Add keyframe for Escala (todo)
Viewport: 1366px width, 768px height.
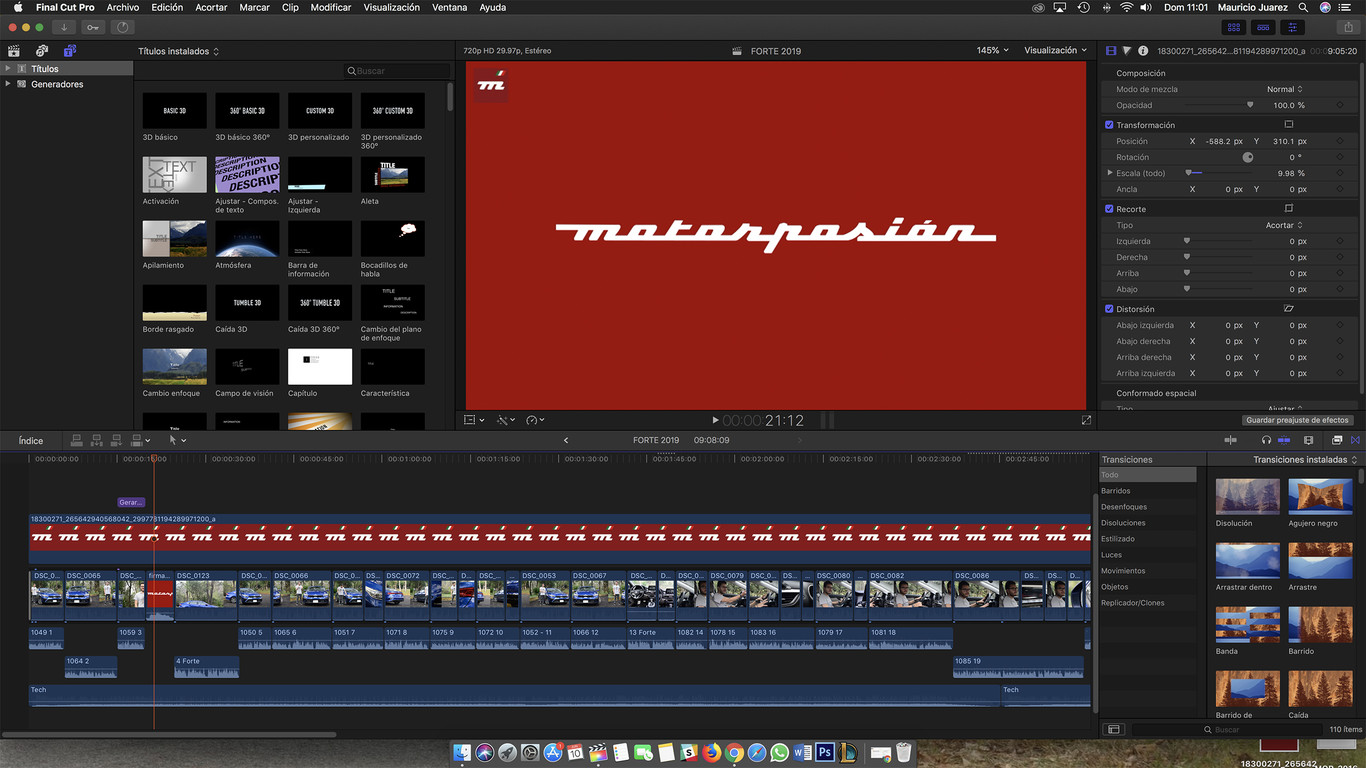point(1340,173)
